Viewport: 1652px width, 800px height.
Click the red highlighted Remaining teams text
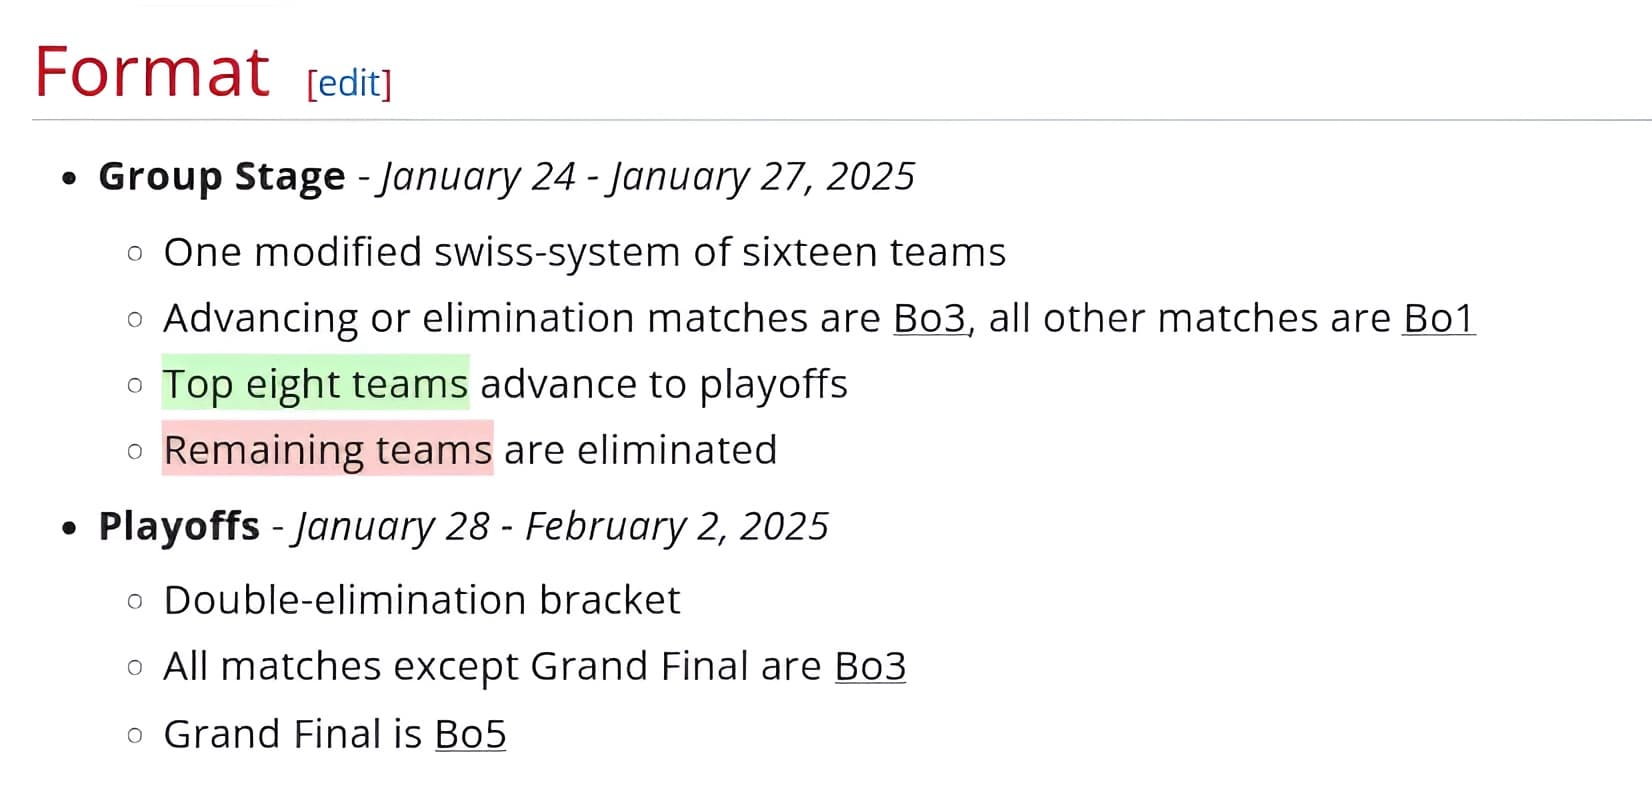point(327,450)
